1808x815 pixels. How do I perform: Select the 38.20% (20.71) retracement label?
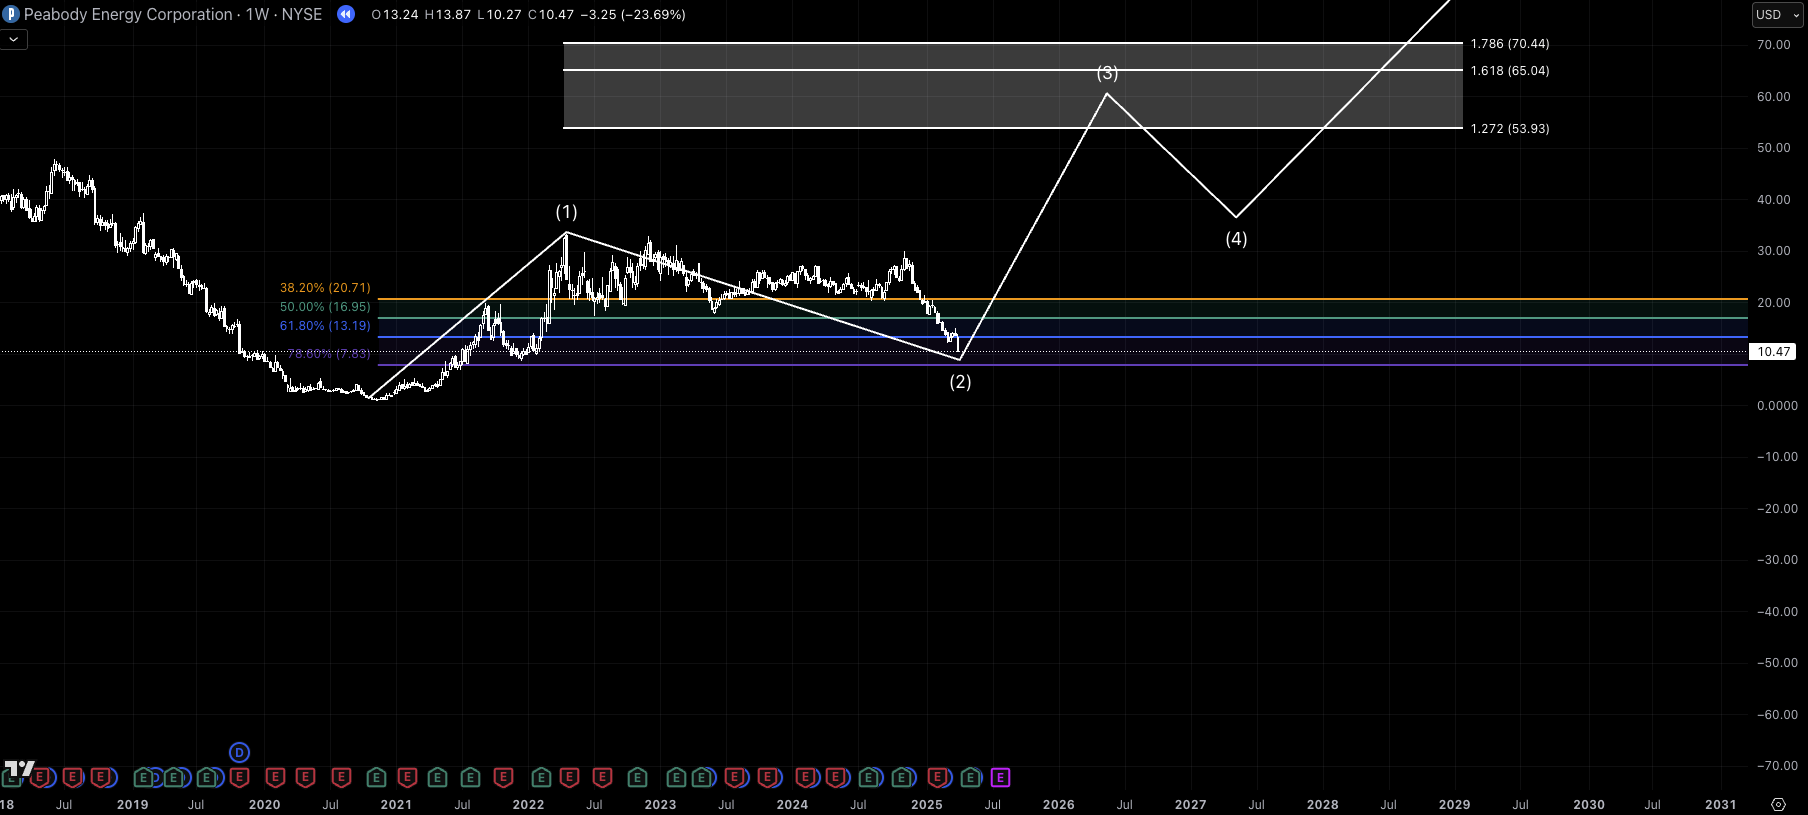pyautogui.click(x=325, y=288)
